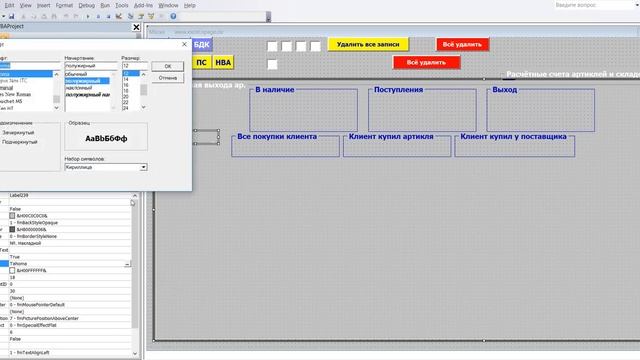The height and width of the screenshot is (360, 640).
Task: Open the Edit menu
Action: [x=9, y=5]
